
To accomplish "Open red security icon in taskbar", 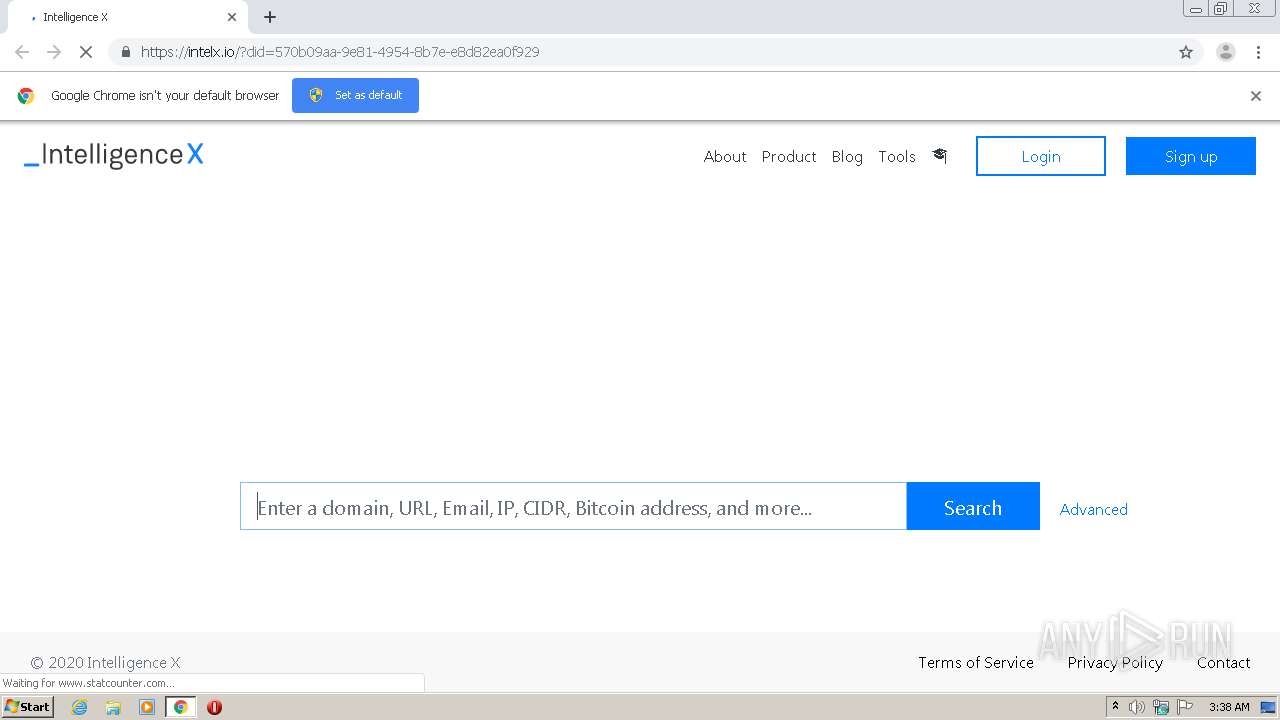I will tap(214, 707).
